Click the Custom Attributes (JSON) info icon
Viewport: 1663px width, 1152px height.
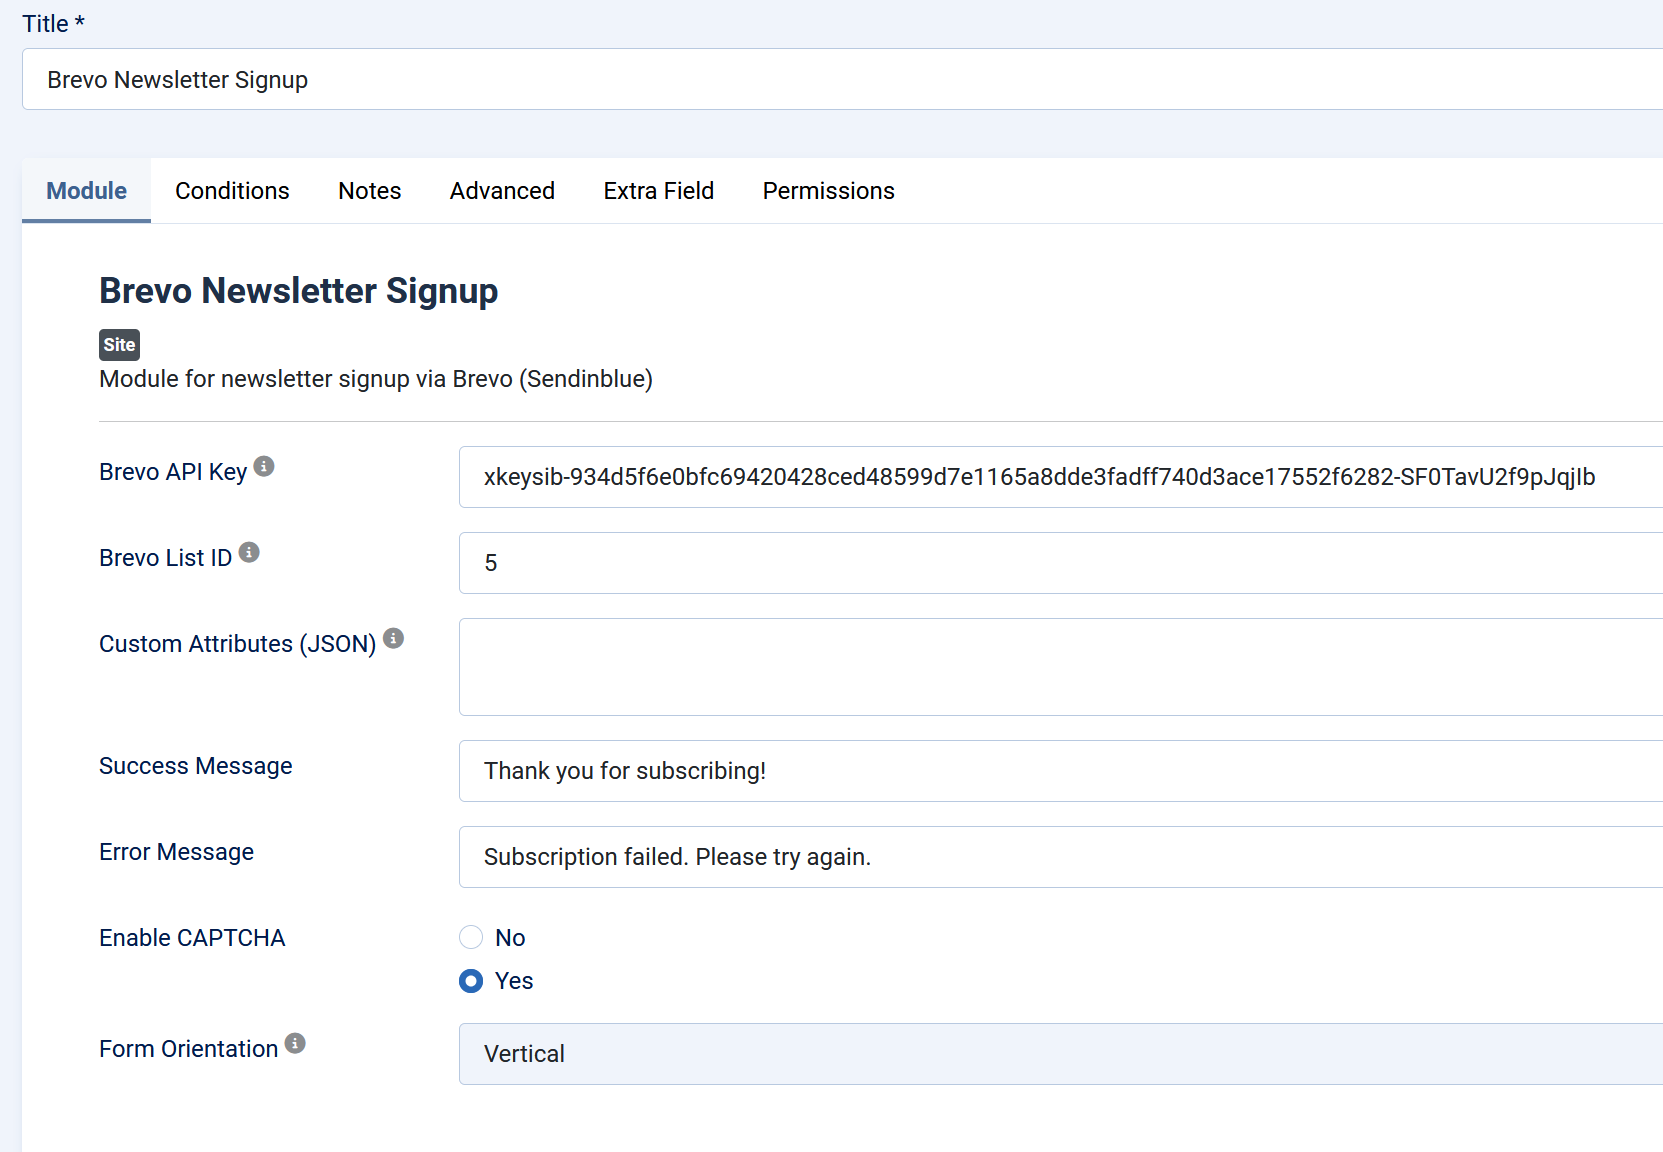(x=393, y=638)
